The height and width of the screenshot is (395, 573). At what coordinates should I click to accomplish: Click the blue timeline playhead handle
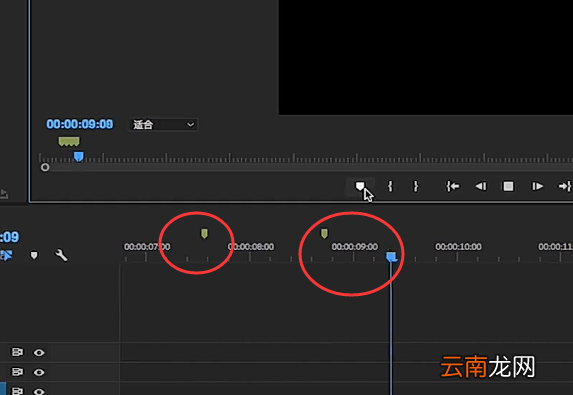[391, 257]
